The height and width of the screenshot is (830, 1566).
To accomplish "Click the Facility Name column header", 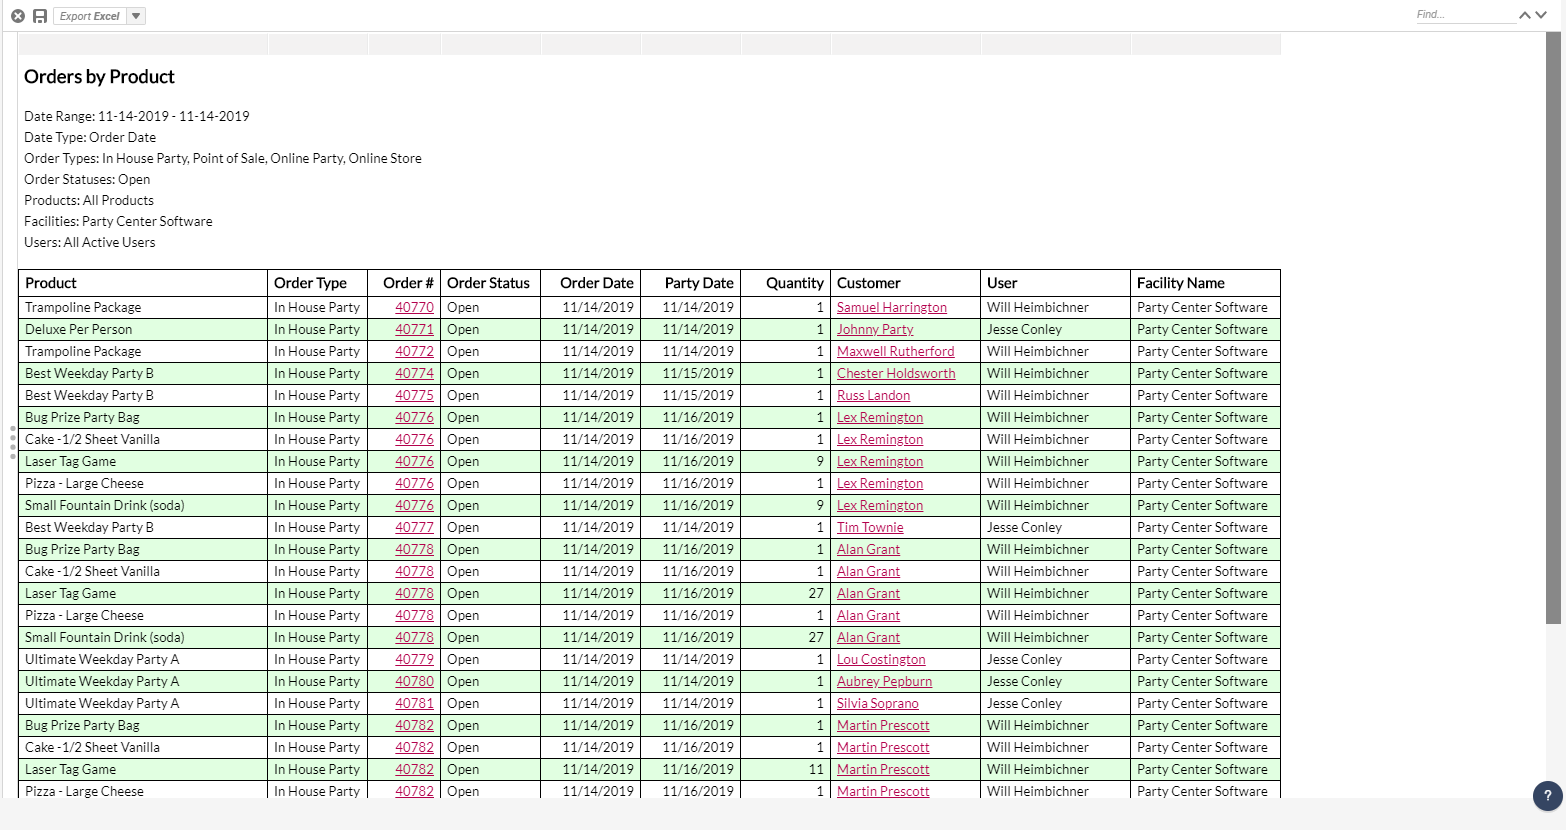I will [x=1205, y=283].
